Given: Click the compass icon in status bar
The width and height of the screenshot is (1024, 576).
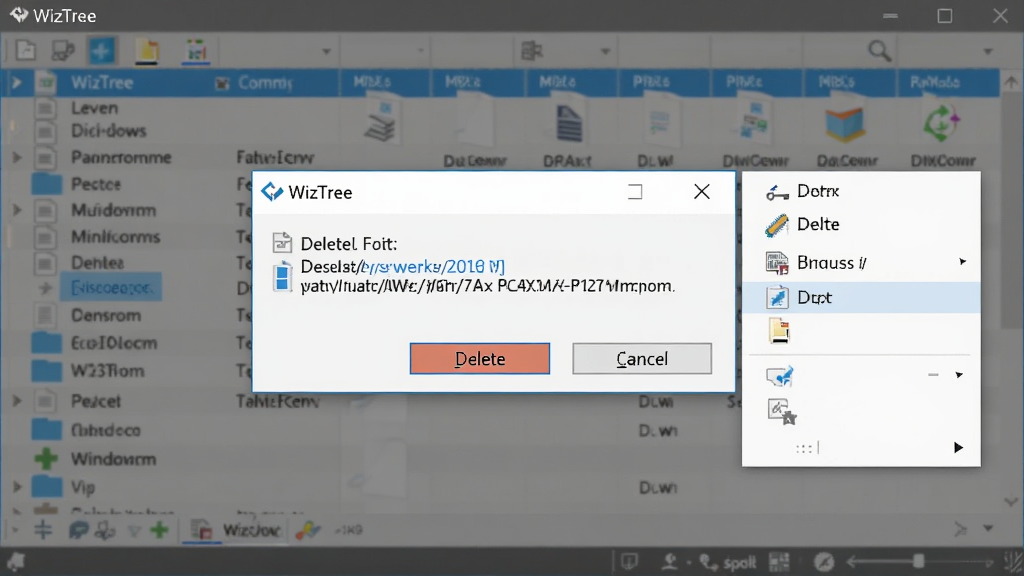Looking at the screenshot, I should tap(824, 561).
